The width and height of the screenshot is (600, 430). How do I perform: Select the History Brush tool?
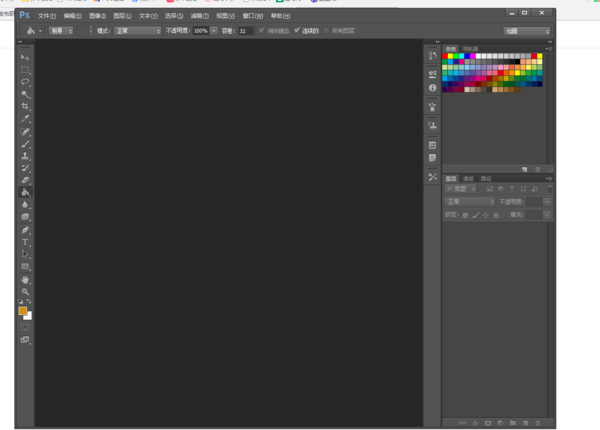click(x=25, y=168)
